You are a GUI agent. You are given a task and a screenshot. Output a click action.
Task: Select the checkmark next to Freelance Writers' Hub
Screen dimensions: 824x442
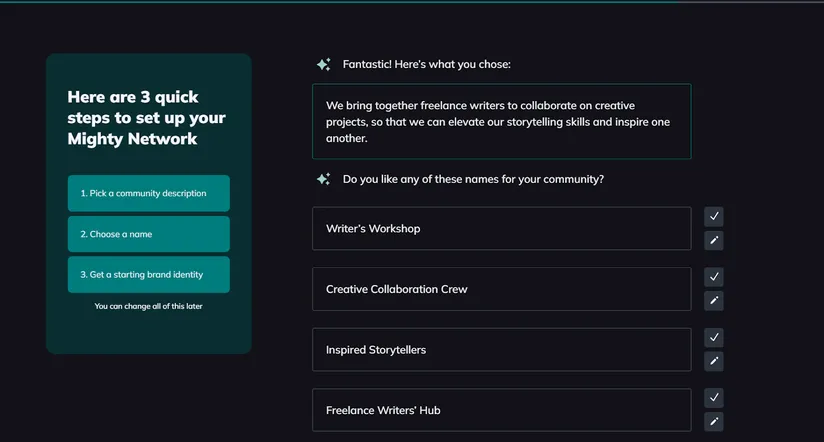(713, 398)
